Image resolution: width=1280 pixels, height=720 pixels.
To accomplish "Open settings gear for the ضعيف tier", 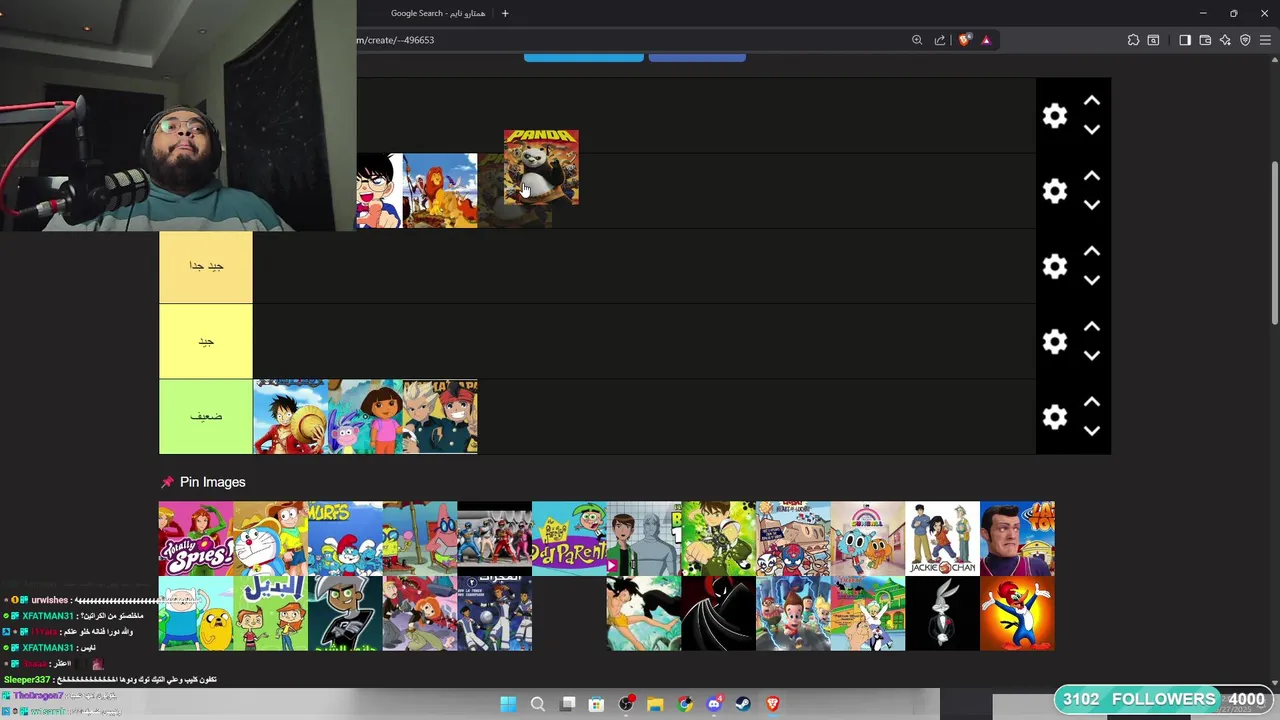I will (1055, 417).
